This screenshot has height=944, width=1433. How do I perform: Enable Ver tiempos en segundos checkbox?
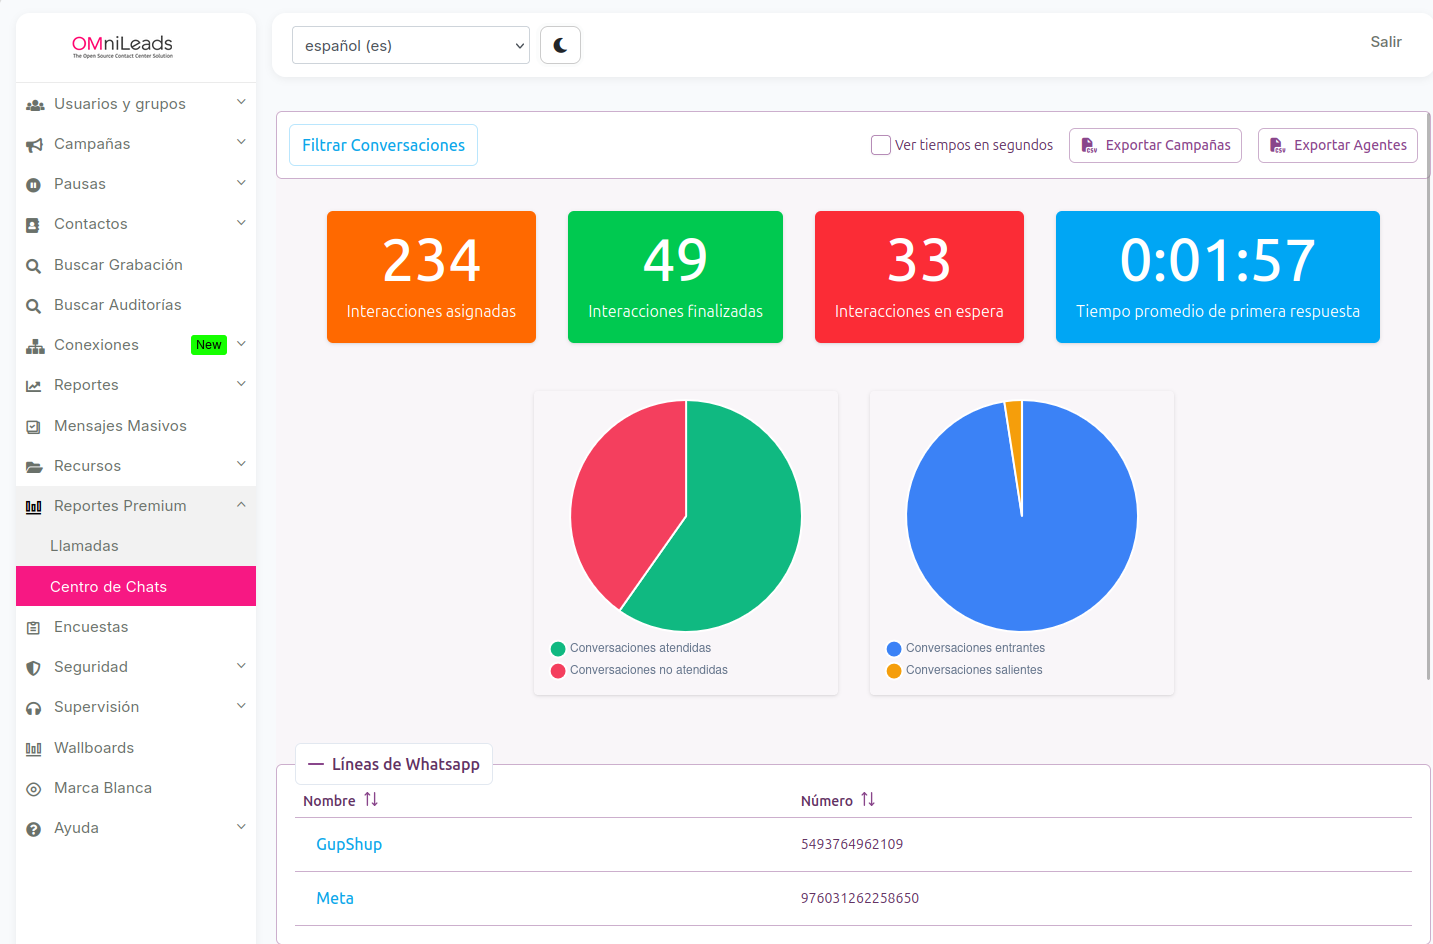(881, 145)
